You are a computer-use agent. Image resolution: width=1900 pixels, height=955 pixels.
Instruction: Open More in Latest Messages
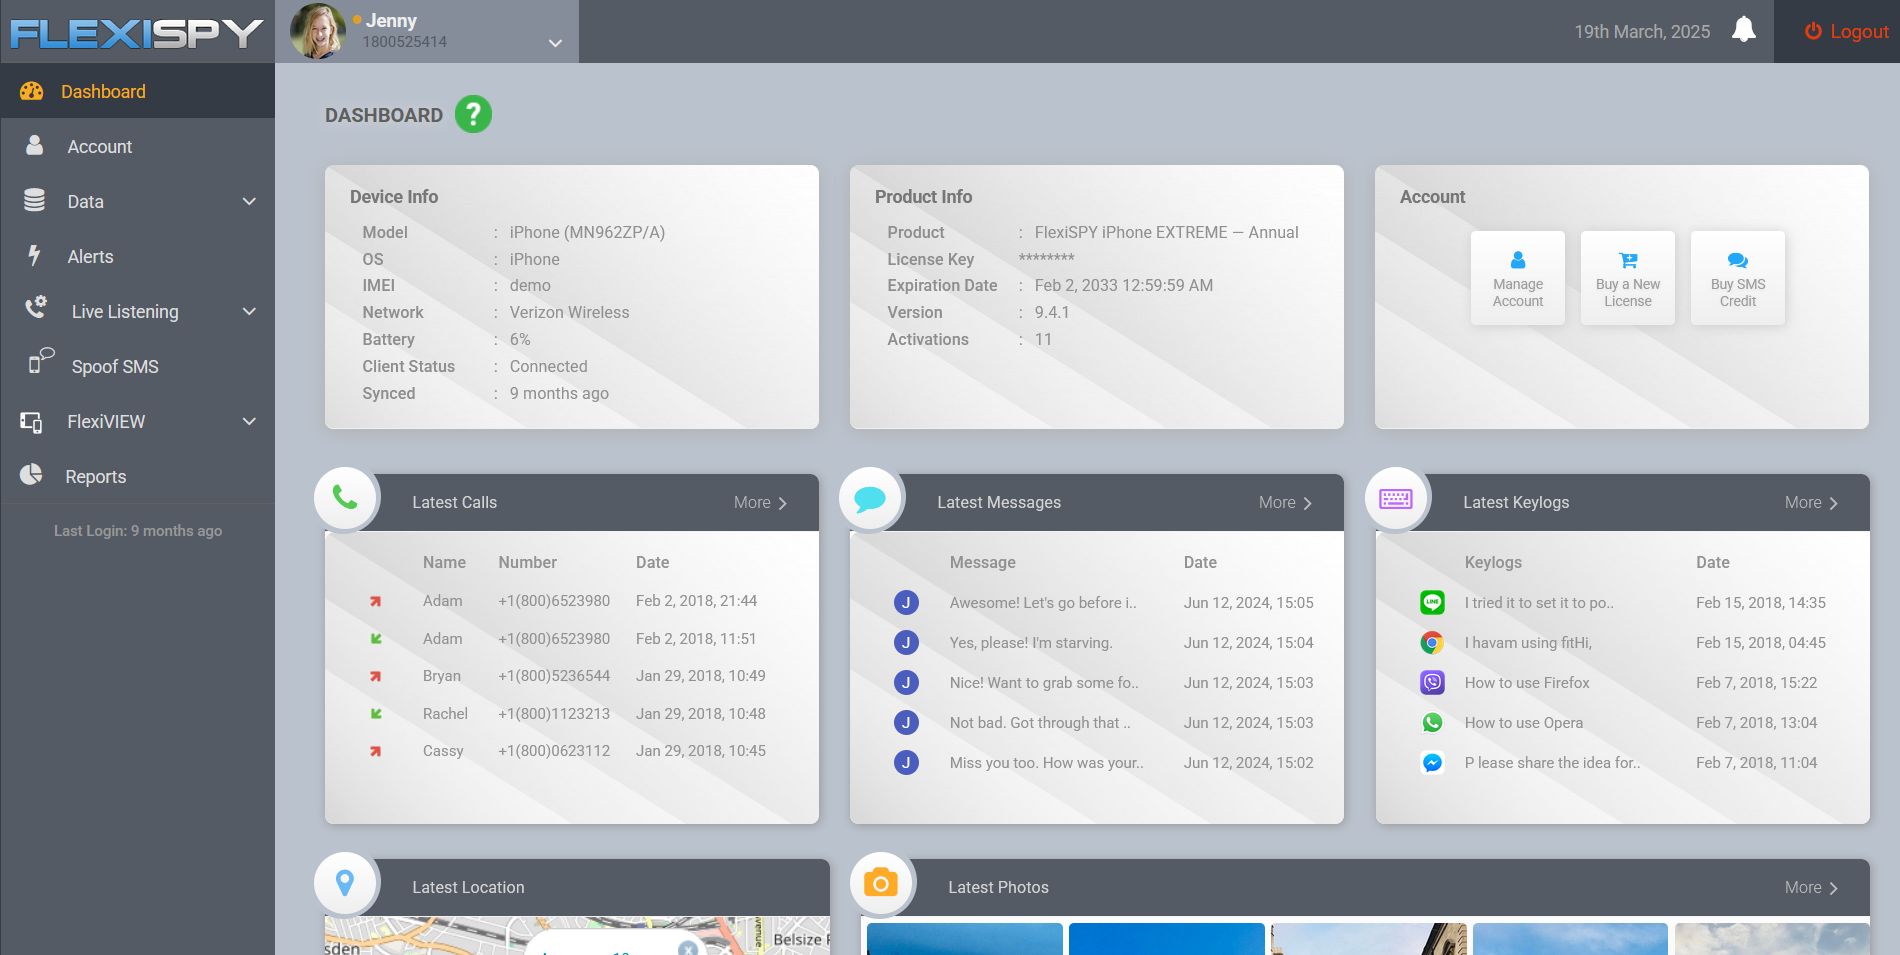point(1285,503)
